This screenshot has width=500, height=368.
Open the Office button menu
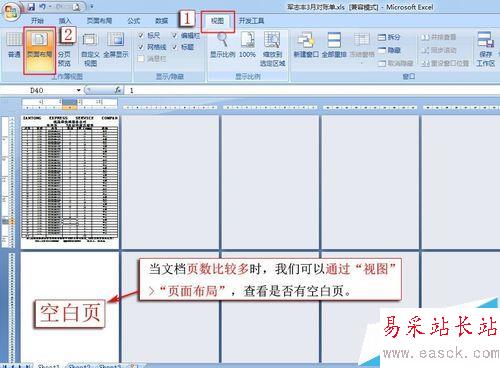(x=11, y=12)
